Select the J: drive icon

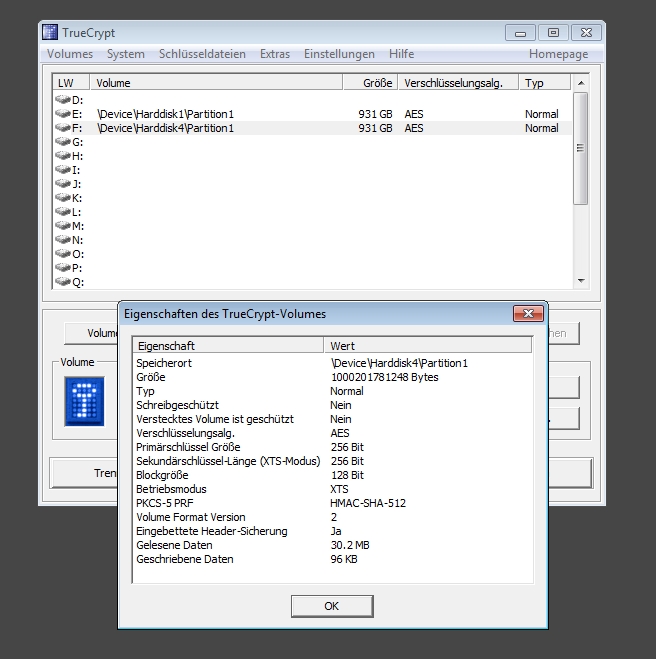[63, 184]
